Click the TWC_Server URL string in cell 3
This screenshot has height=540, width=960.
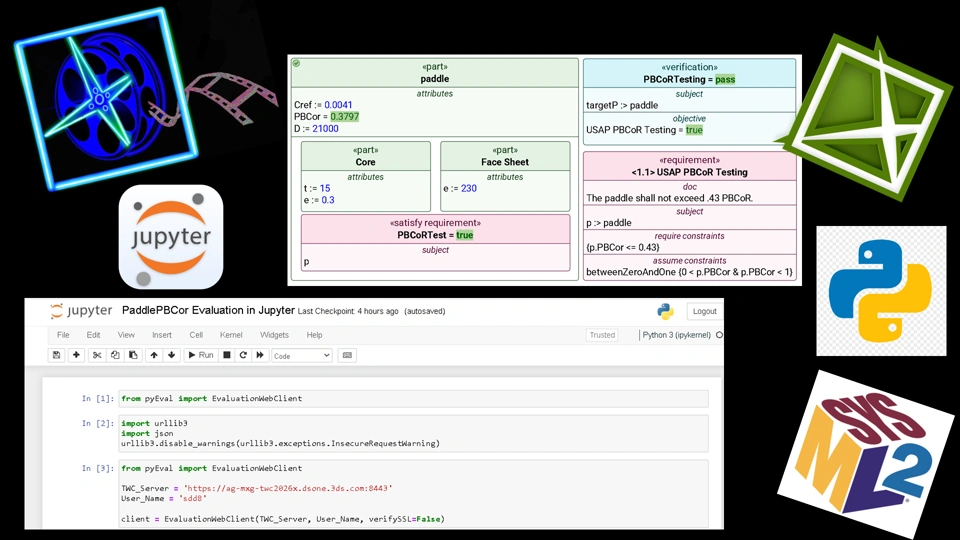288,488
